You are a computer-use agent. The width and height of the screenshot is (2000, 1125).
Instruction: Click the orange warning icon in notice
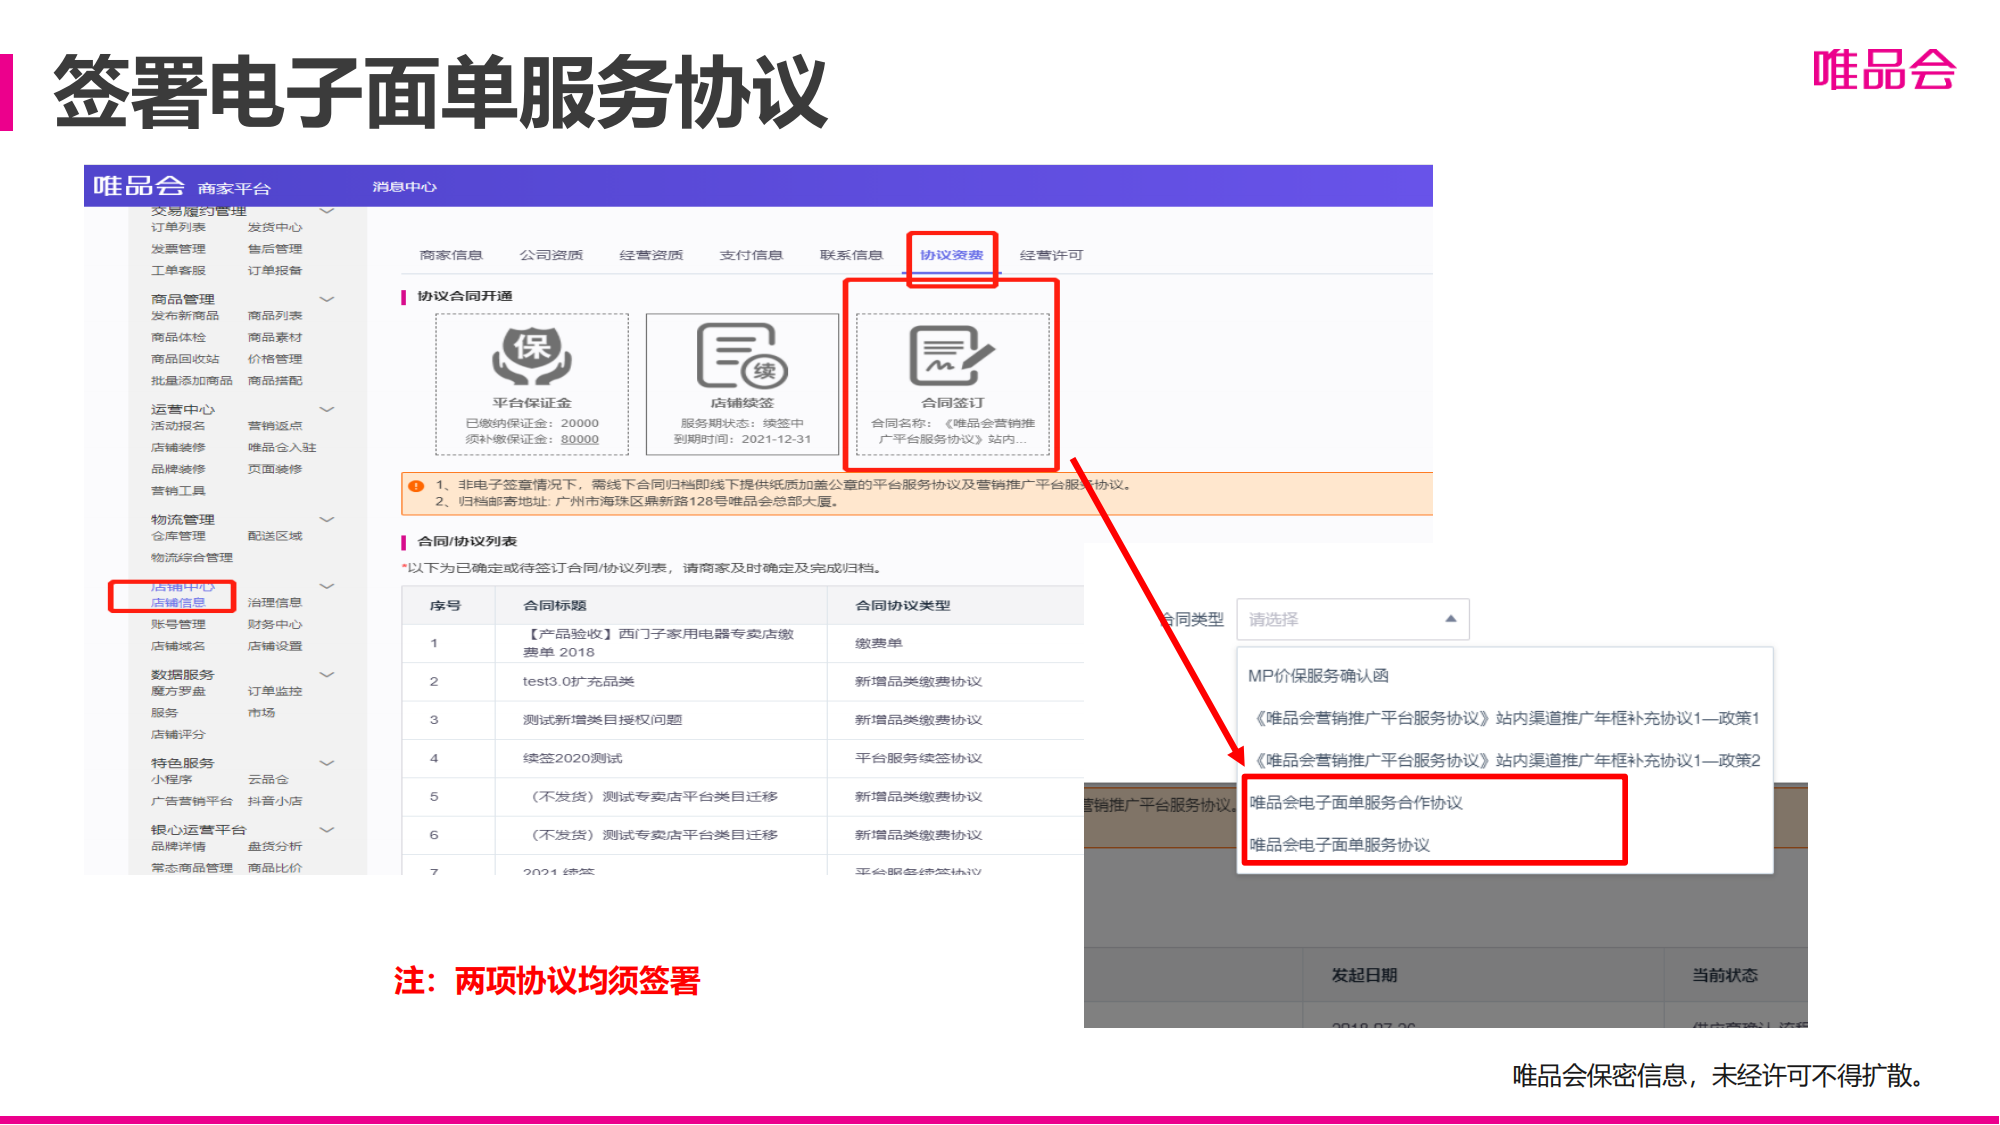coord(416,486)
